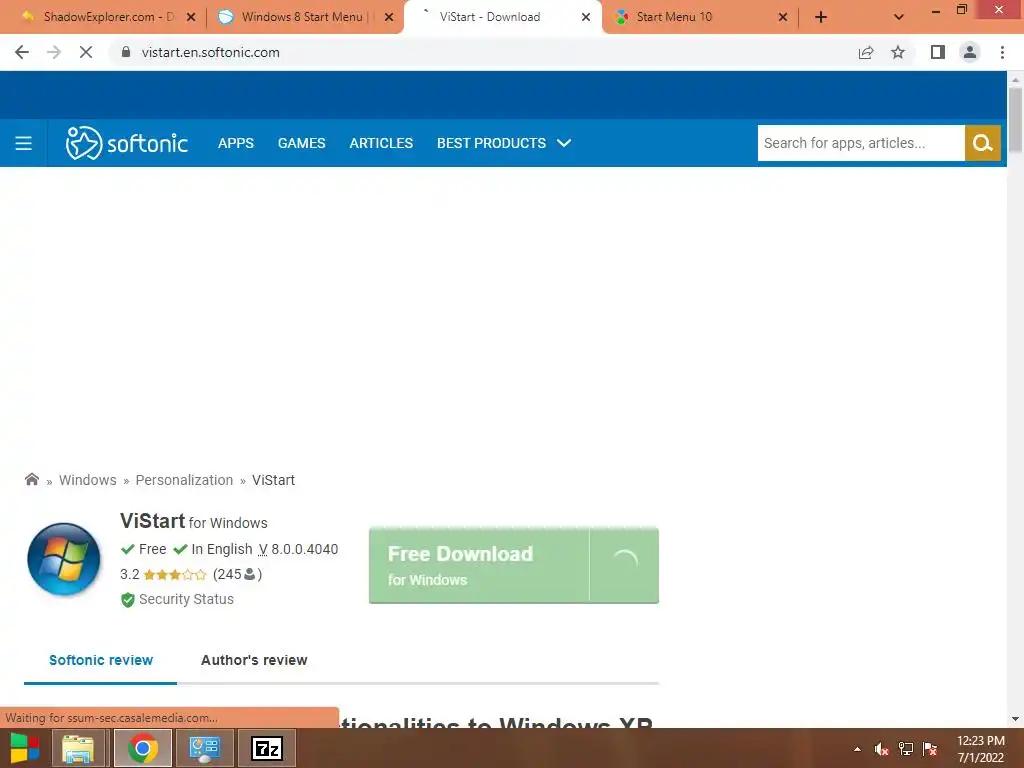Open the GAMES menu

pos(302,143)
